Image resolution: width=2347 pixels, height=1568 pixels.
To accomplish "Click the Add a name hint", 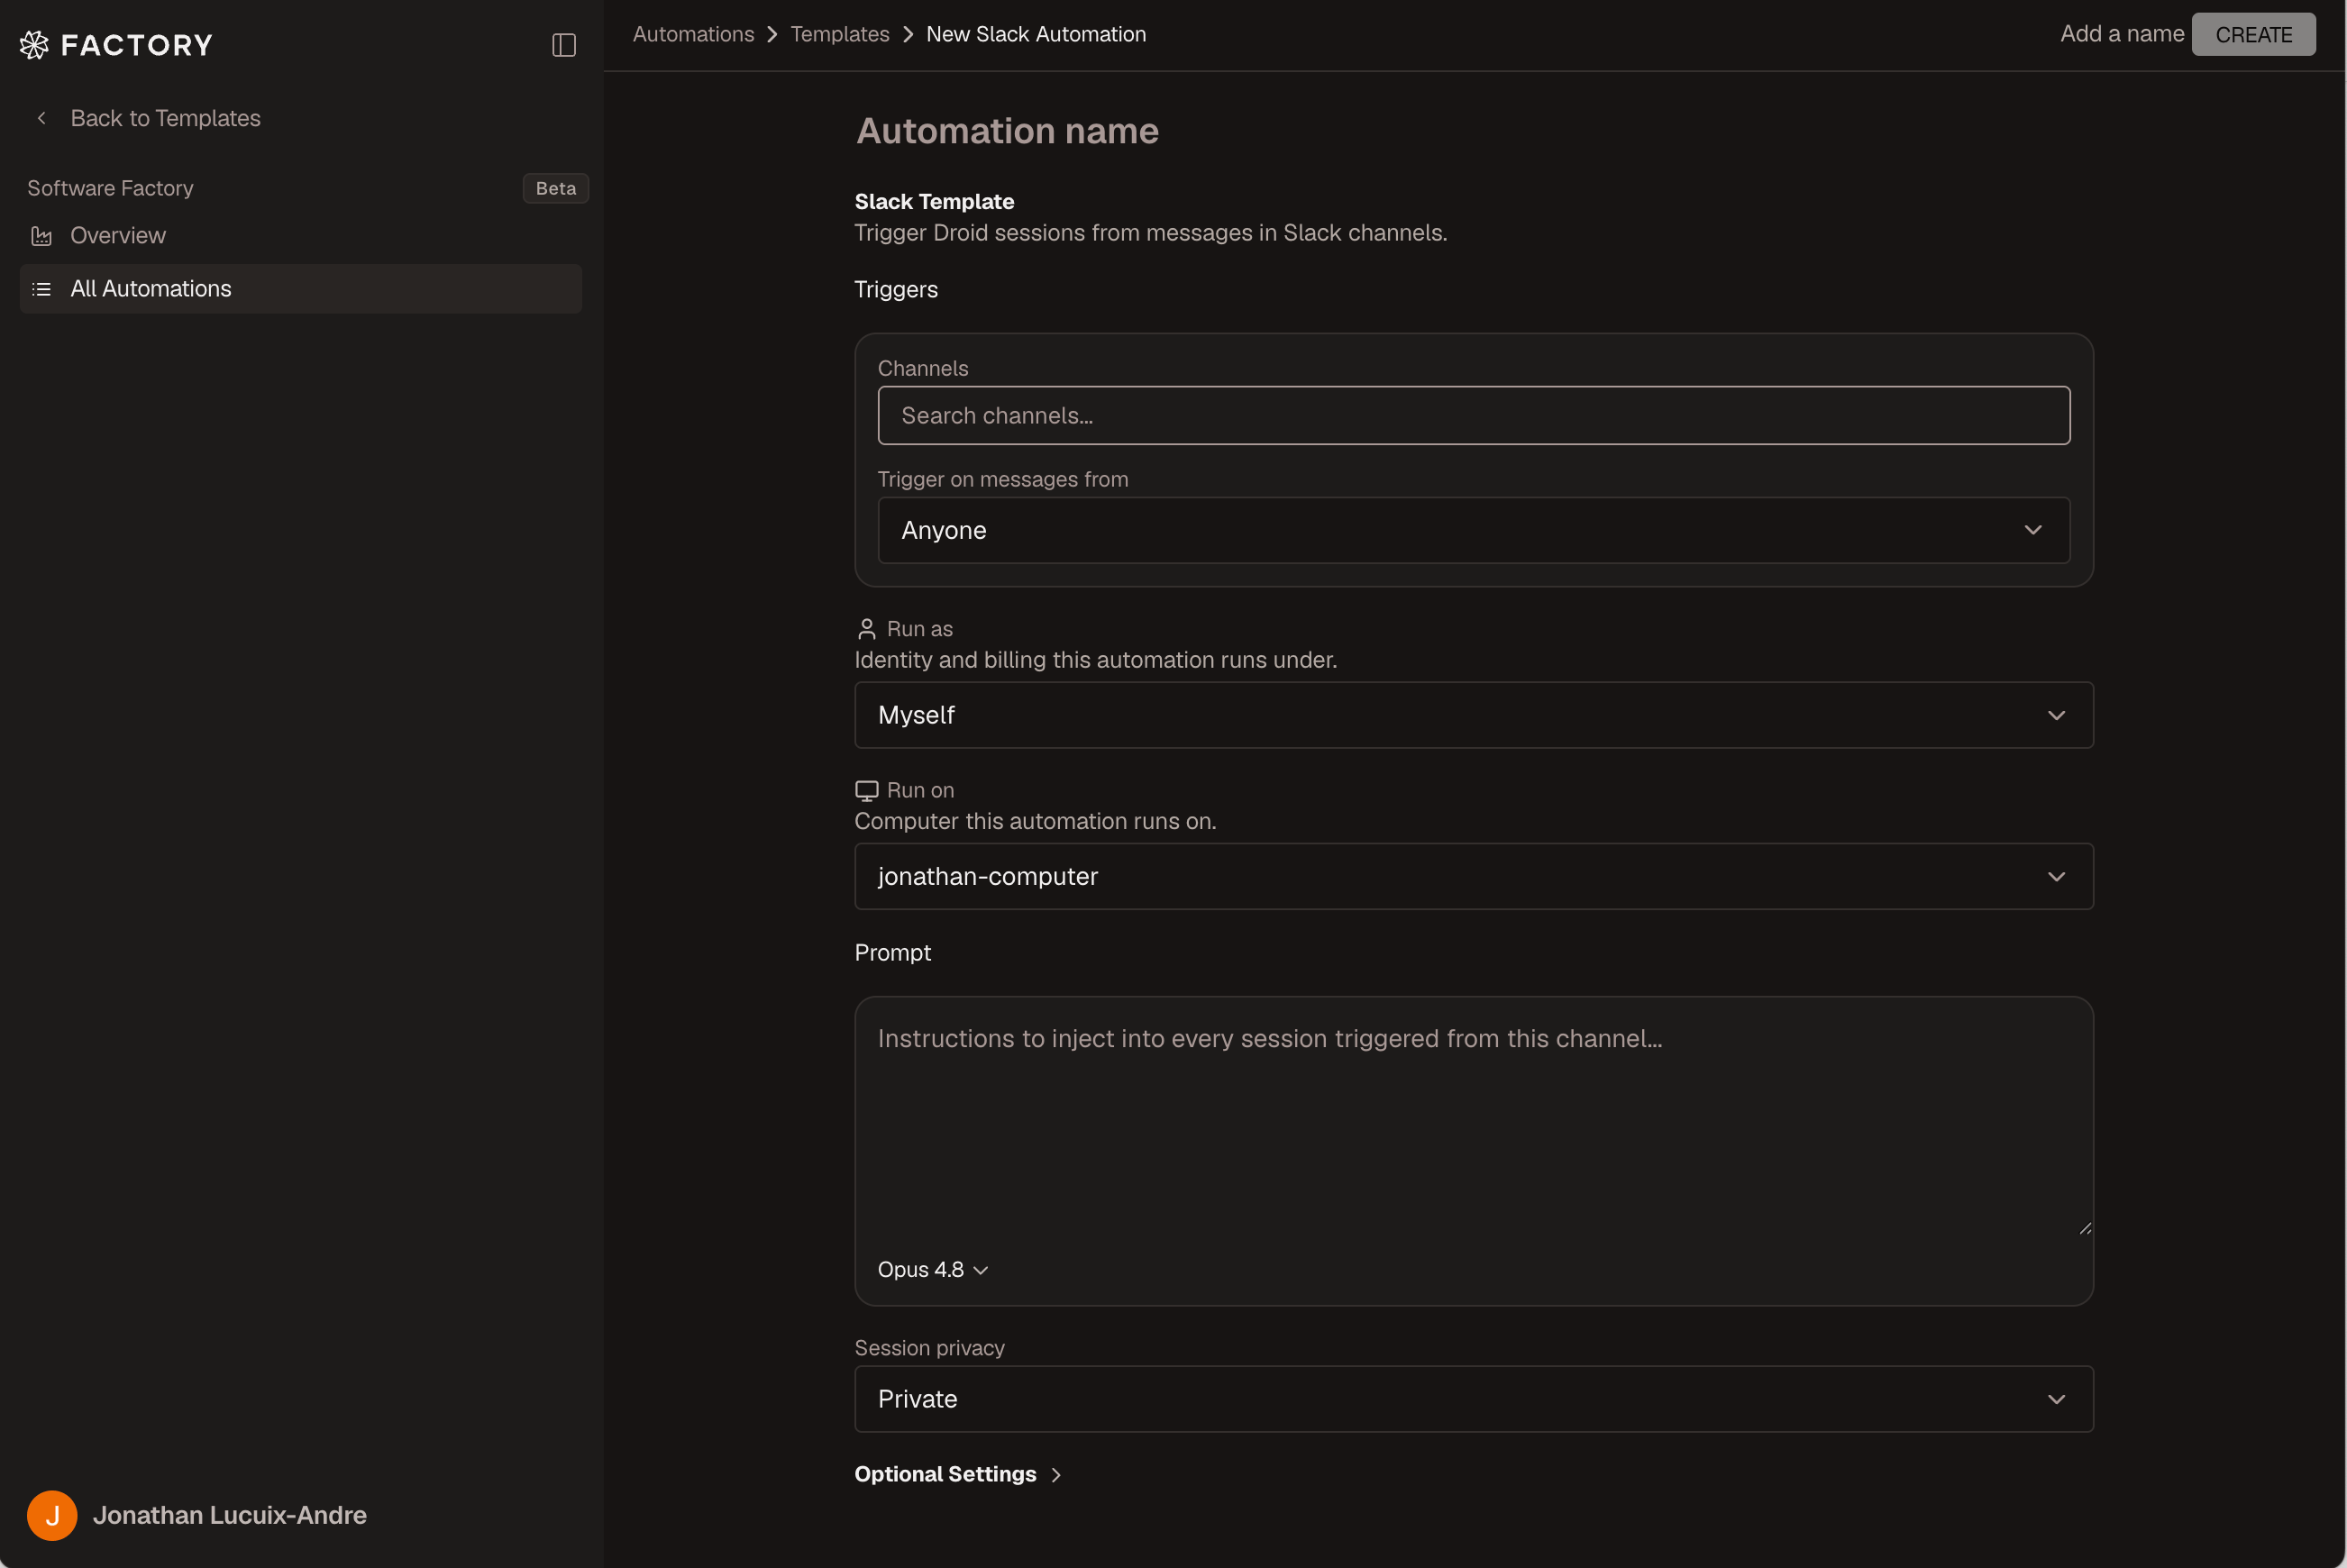I will 2121,34.
